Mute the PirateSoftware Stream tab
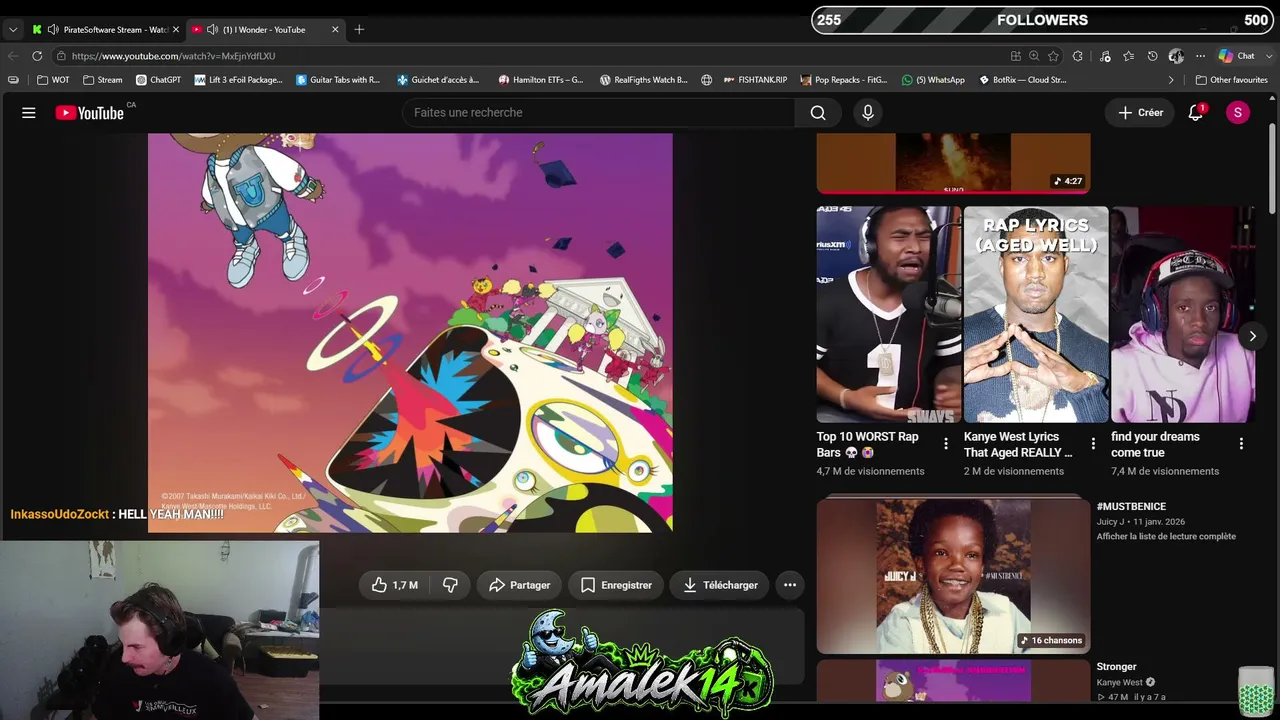The height and width of the screenshot is (720, 1280). pos(53,29)
